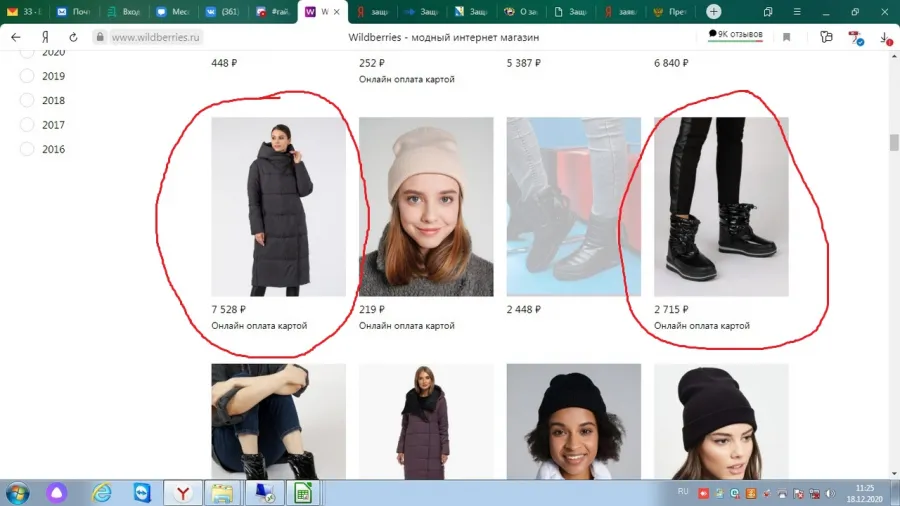Switch to the Gmail '33 -' tab

[x=25, y=11]
